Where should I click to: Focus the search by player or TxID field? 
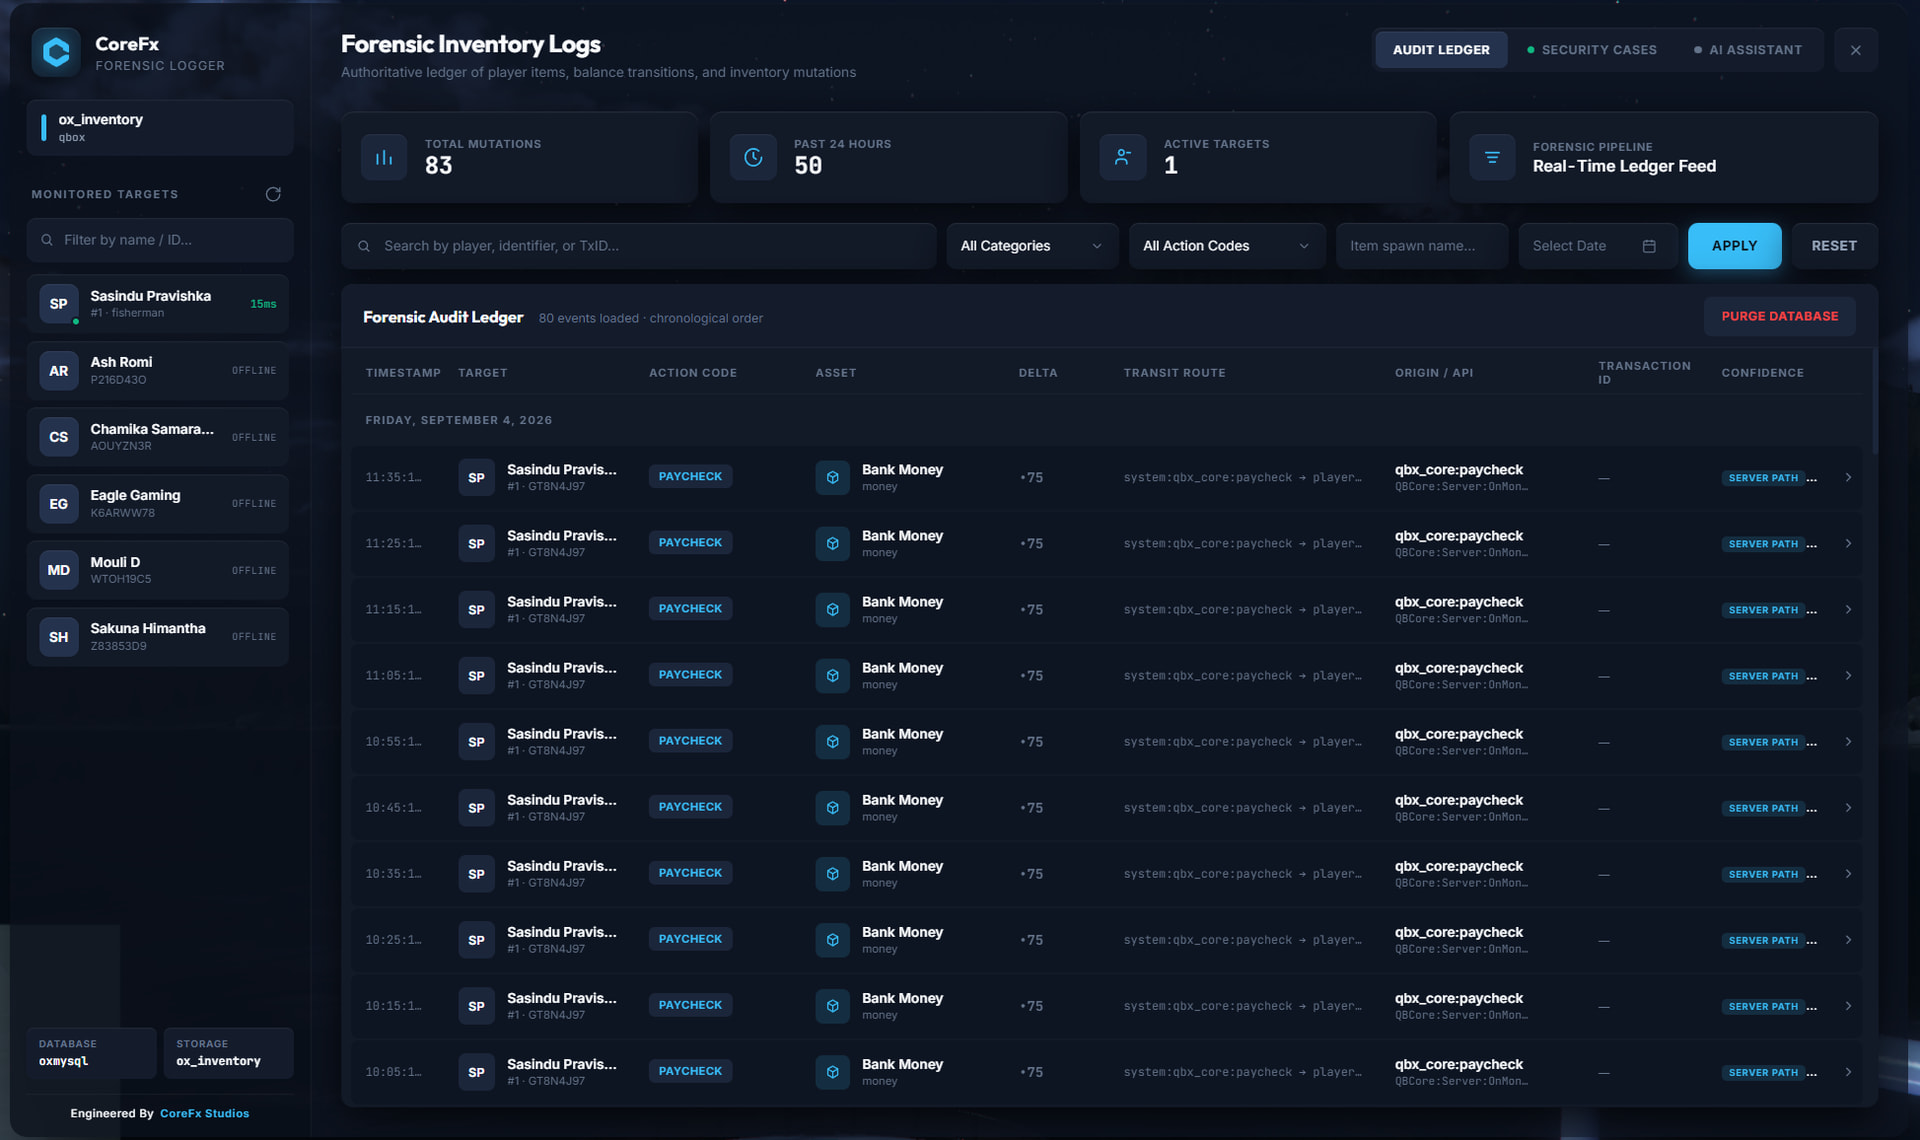639,246
